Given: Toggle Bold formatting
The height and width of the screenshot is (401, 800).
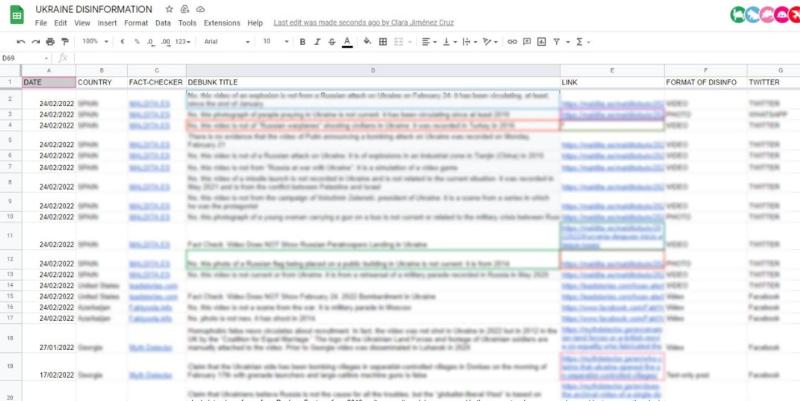Looking at the screenshot, I should coord(301,41).
